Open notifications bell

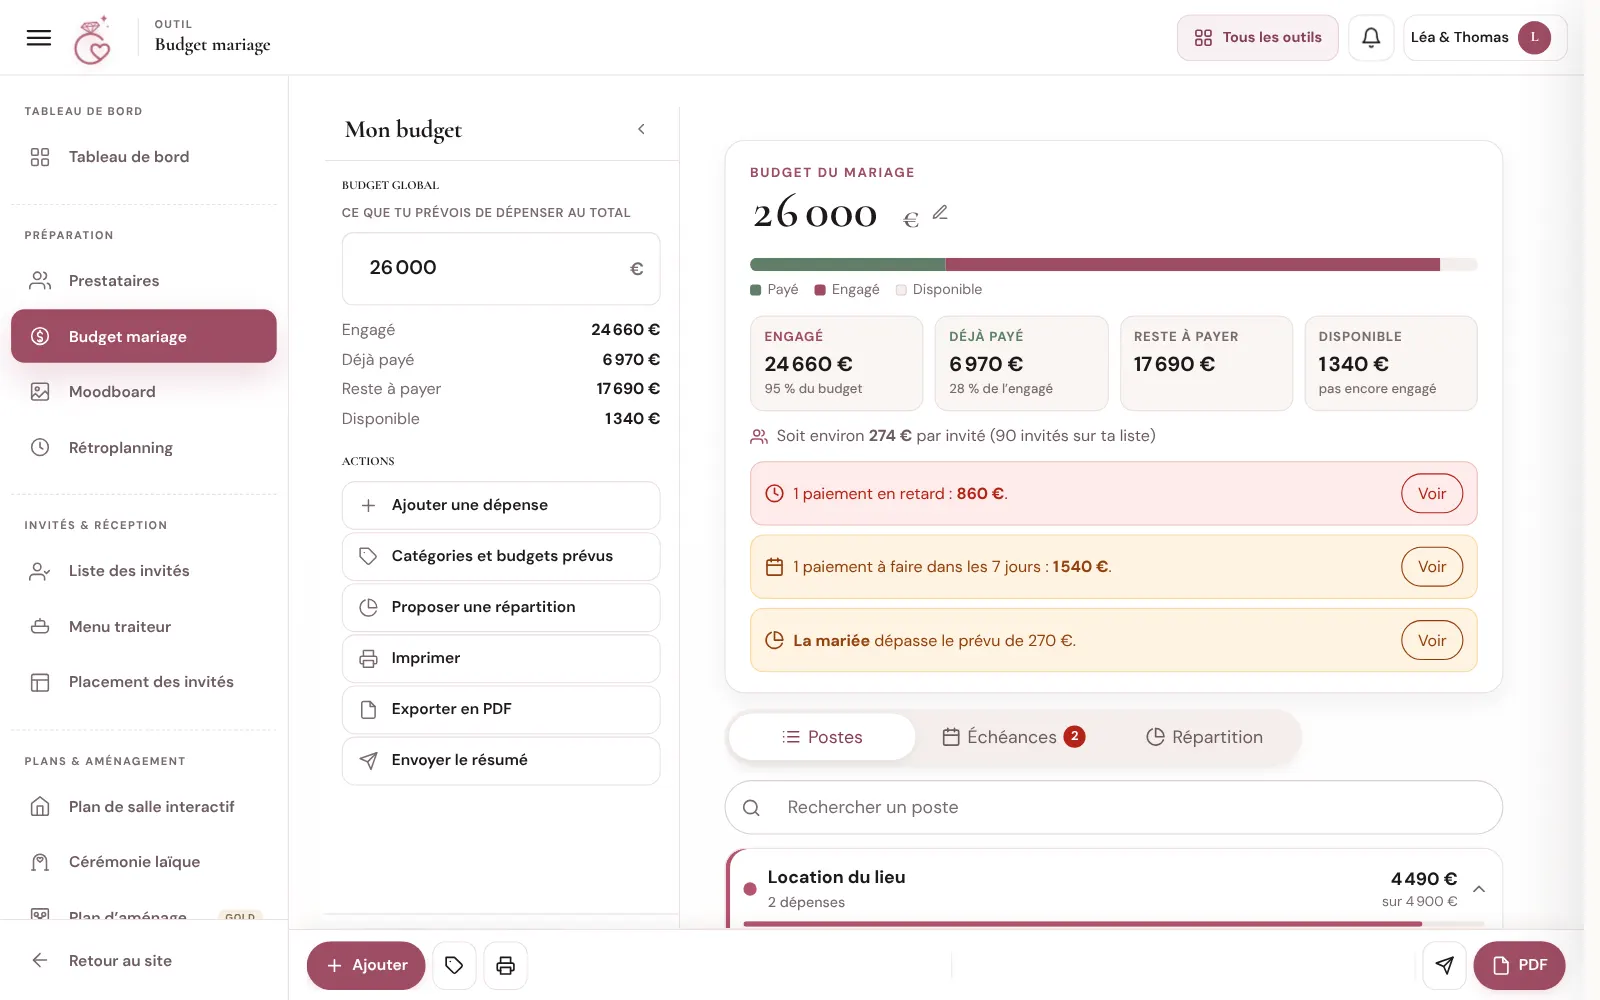(x=1371, y=38)
